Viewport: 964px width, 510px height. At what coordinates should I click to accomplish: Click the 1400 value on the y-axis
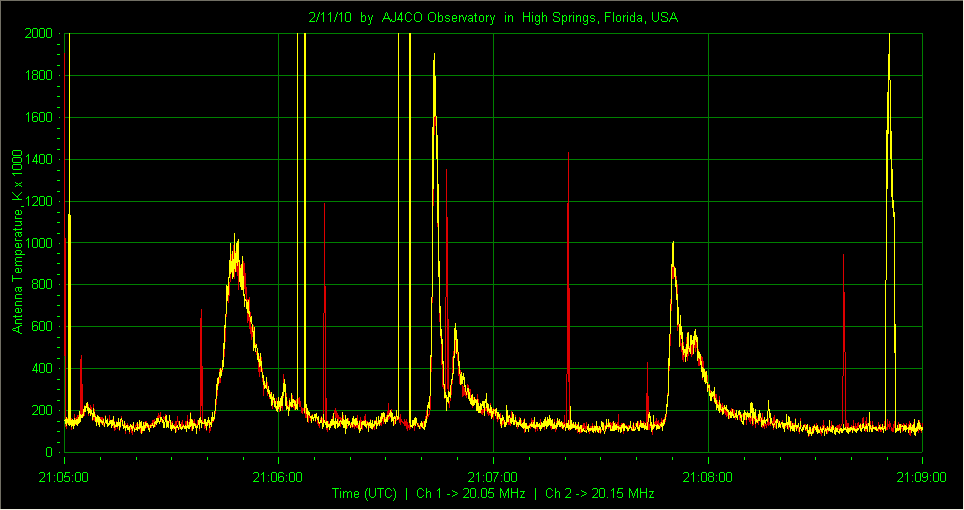38,160
